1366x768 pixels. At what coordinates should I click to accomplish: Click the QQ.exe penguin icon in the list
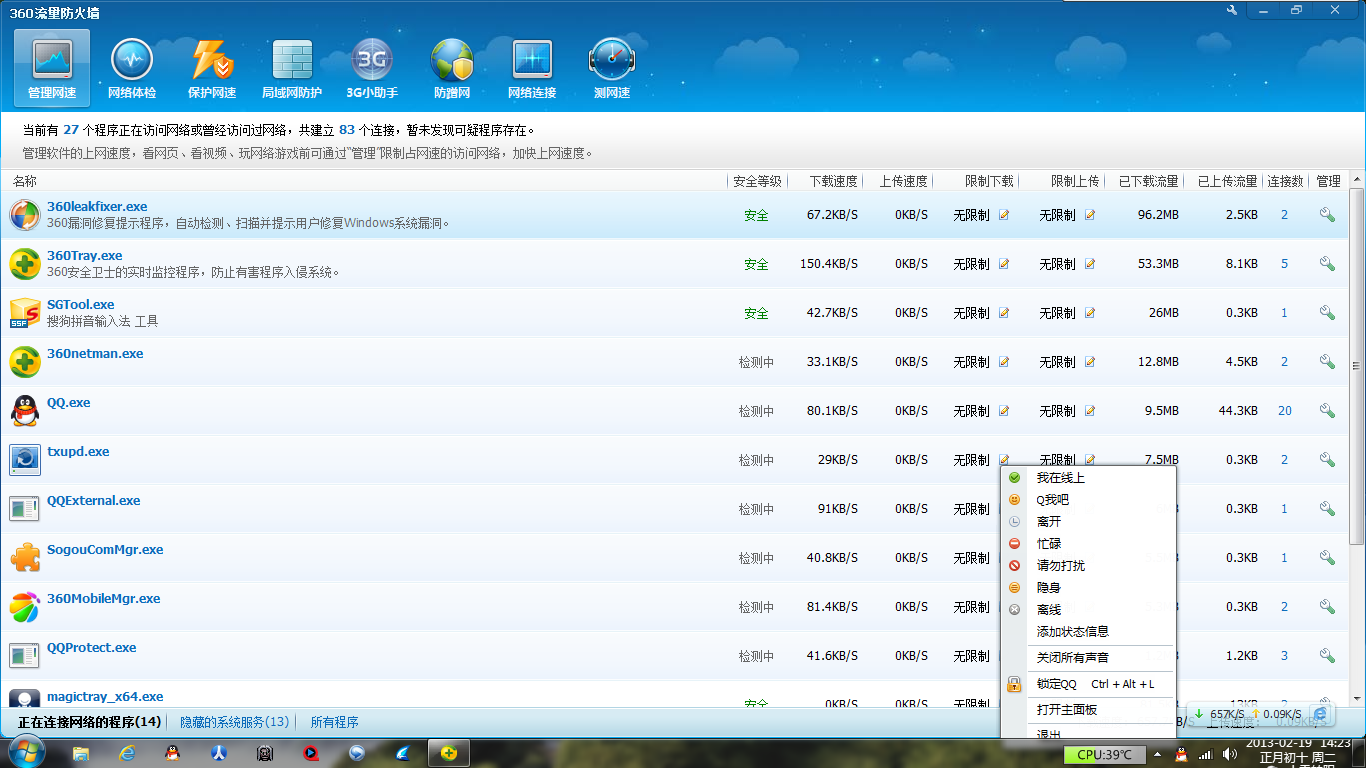25,411
